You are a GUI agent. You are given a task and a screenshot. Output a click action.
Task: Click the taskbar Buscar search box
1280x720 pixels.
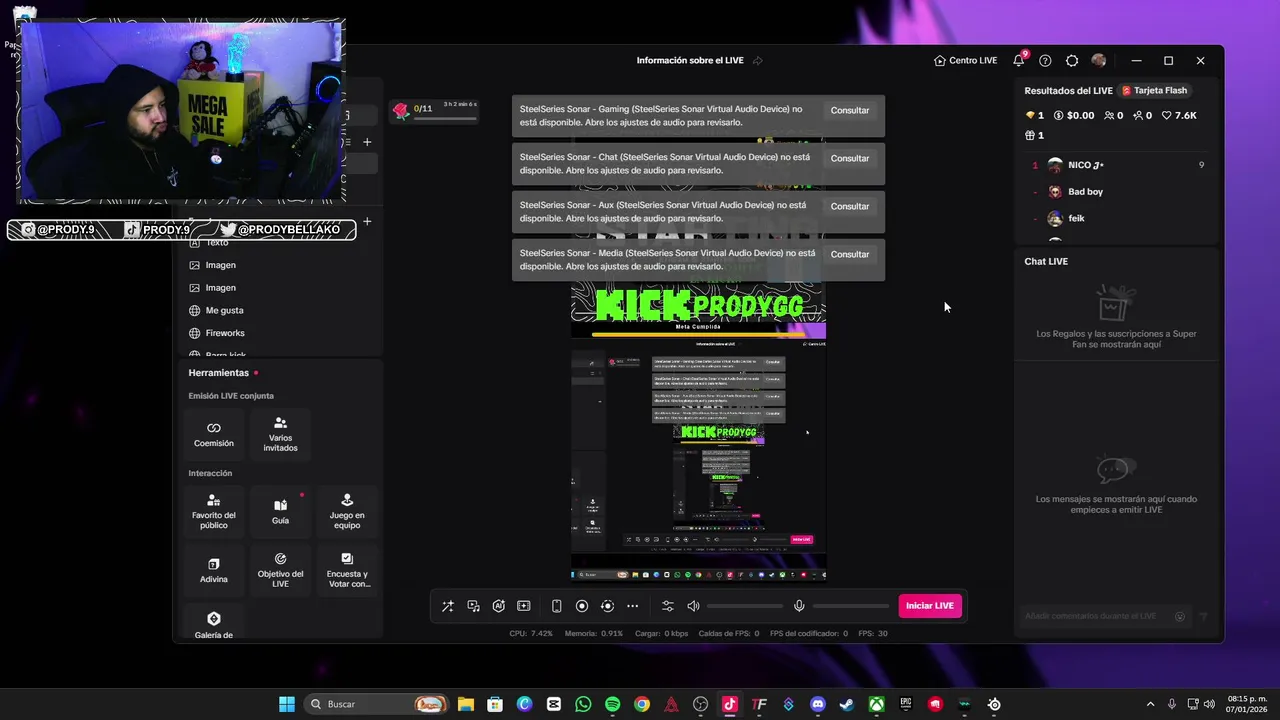tap(375, 704)
